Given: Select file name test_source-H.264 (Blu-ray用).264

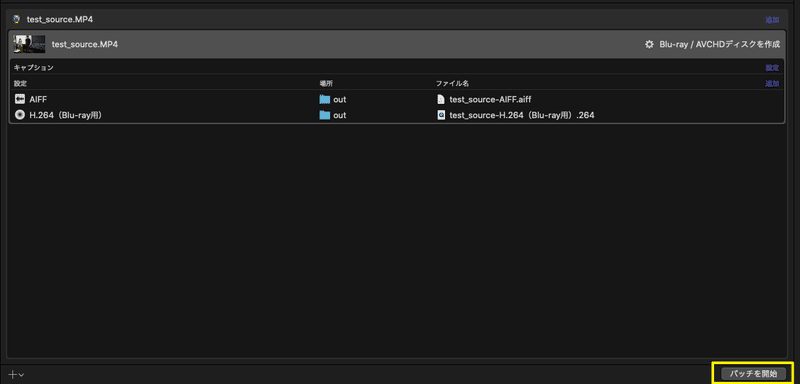Looking at the screenshot, I should (x=522, y=115).
